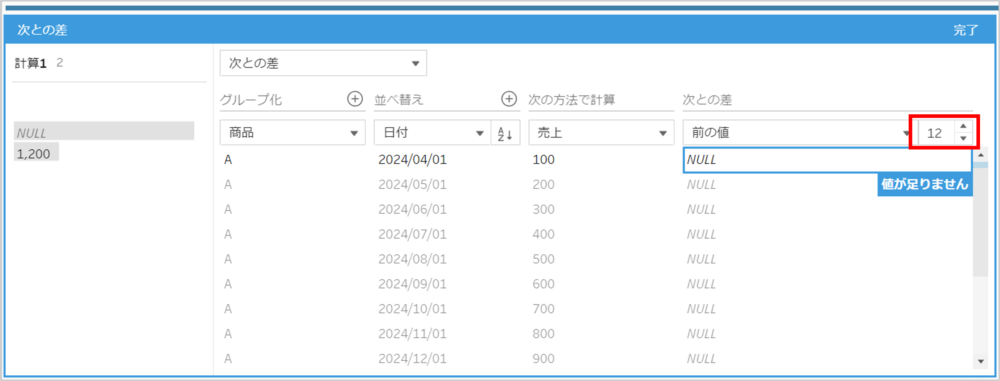Viewport: 1000px width, 381px height.
Task: Click the 2024/11/01 date cell
Action: pos(413,334)
